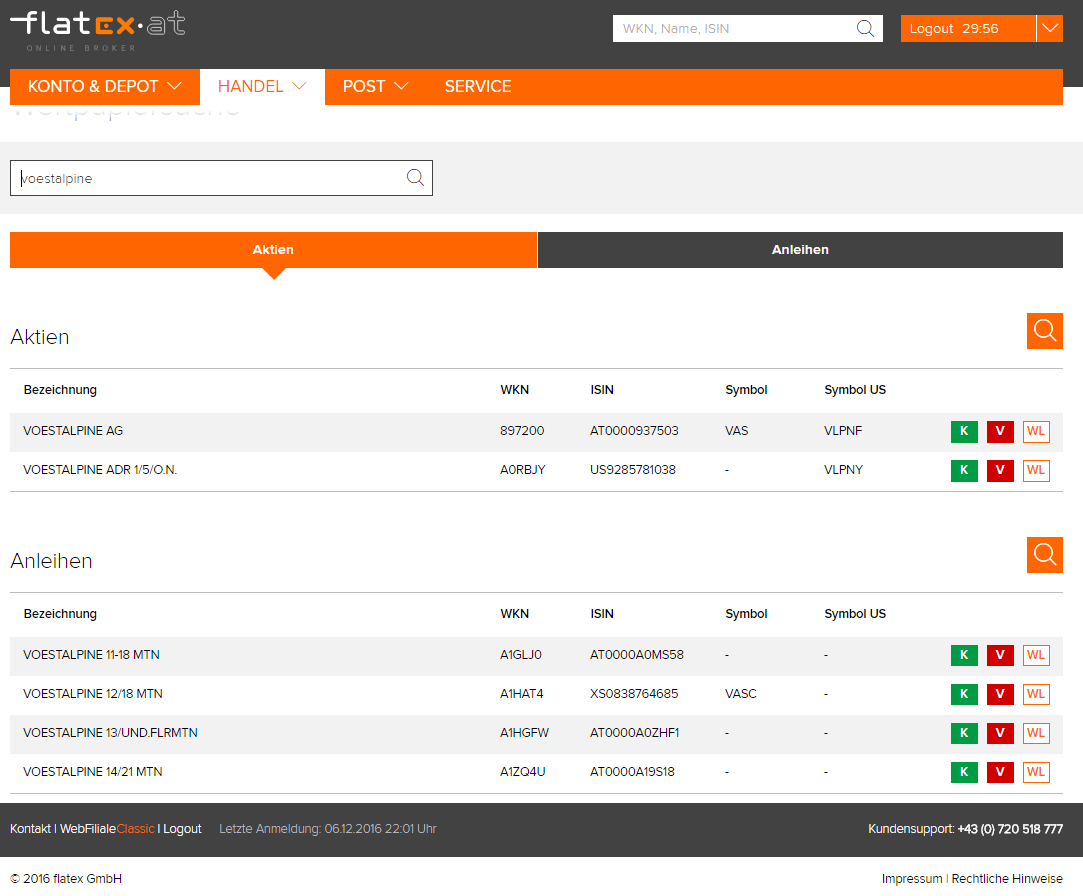Add VOESTALPINE AG to watchlist (WL)
This screenshot has height=896, width=1083.
pyautogui.click(x=1036, y=431)
